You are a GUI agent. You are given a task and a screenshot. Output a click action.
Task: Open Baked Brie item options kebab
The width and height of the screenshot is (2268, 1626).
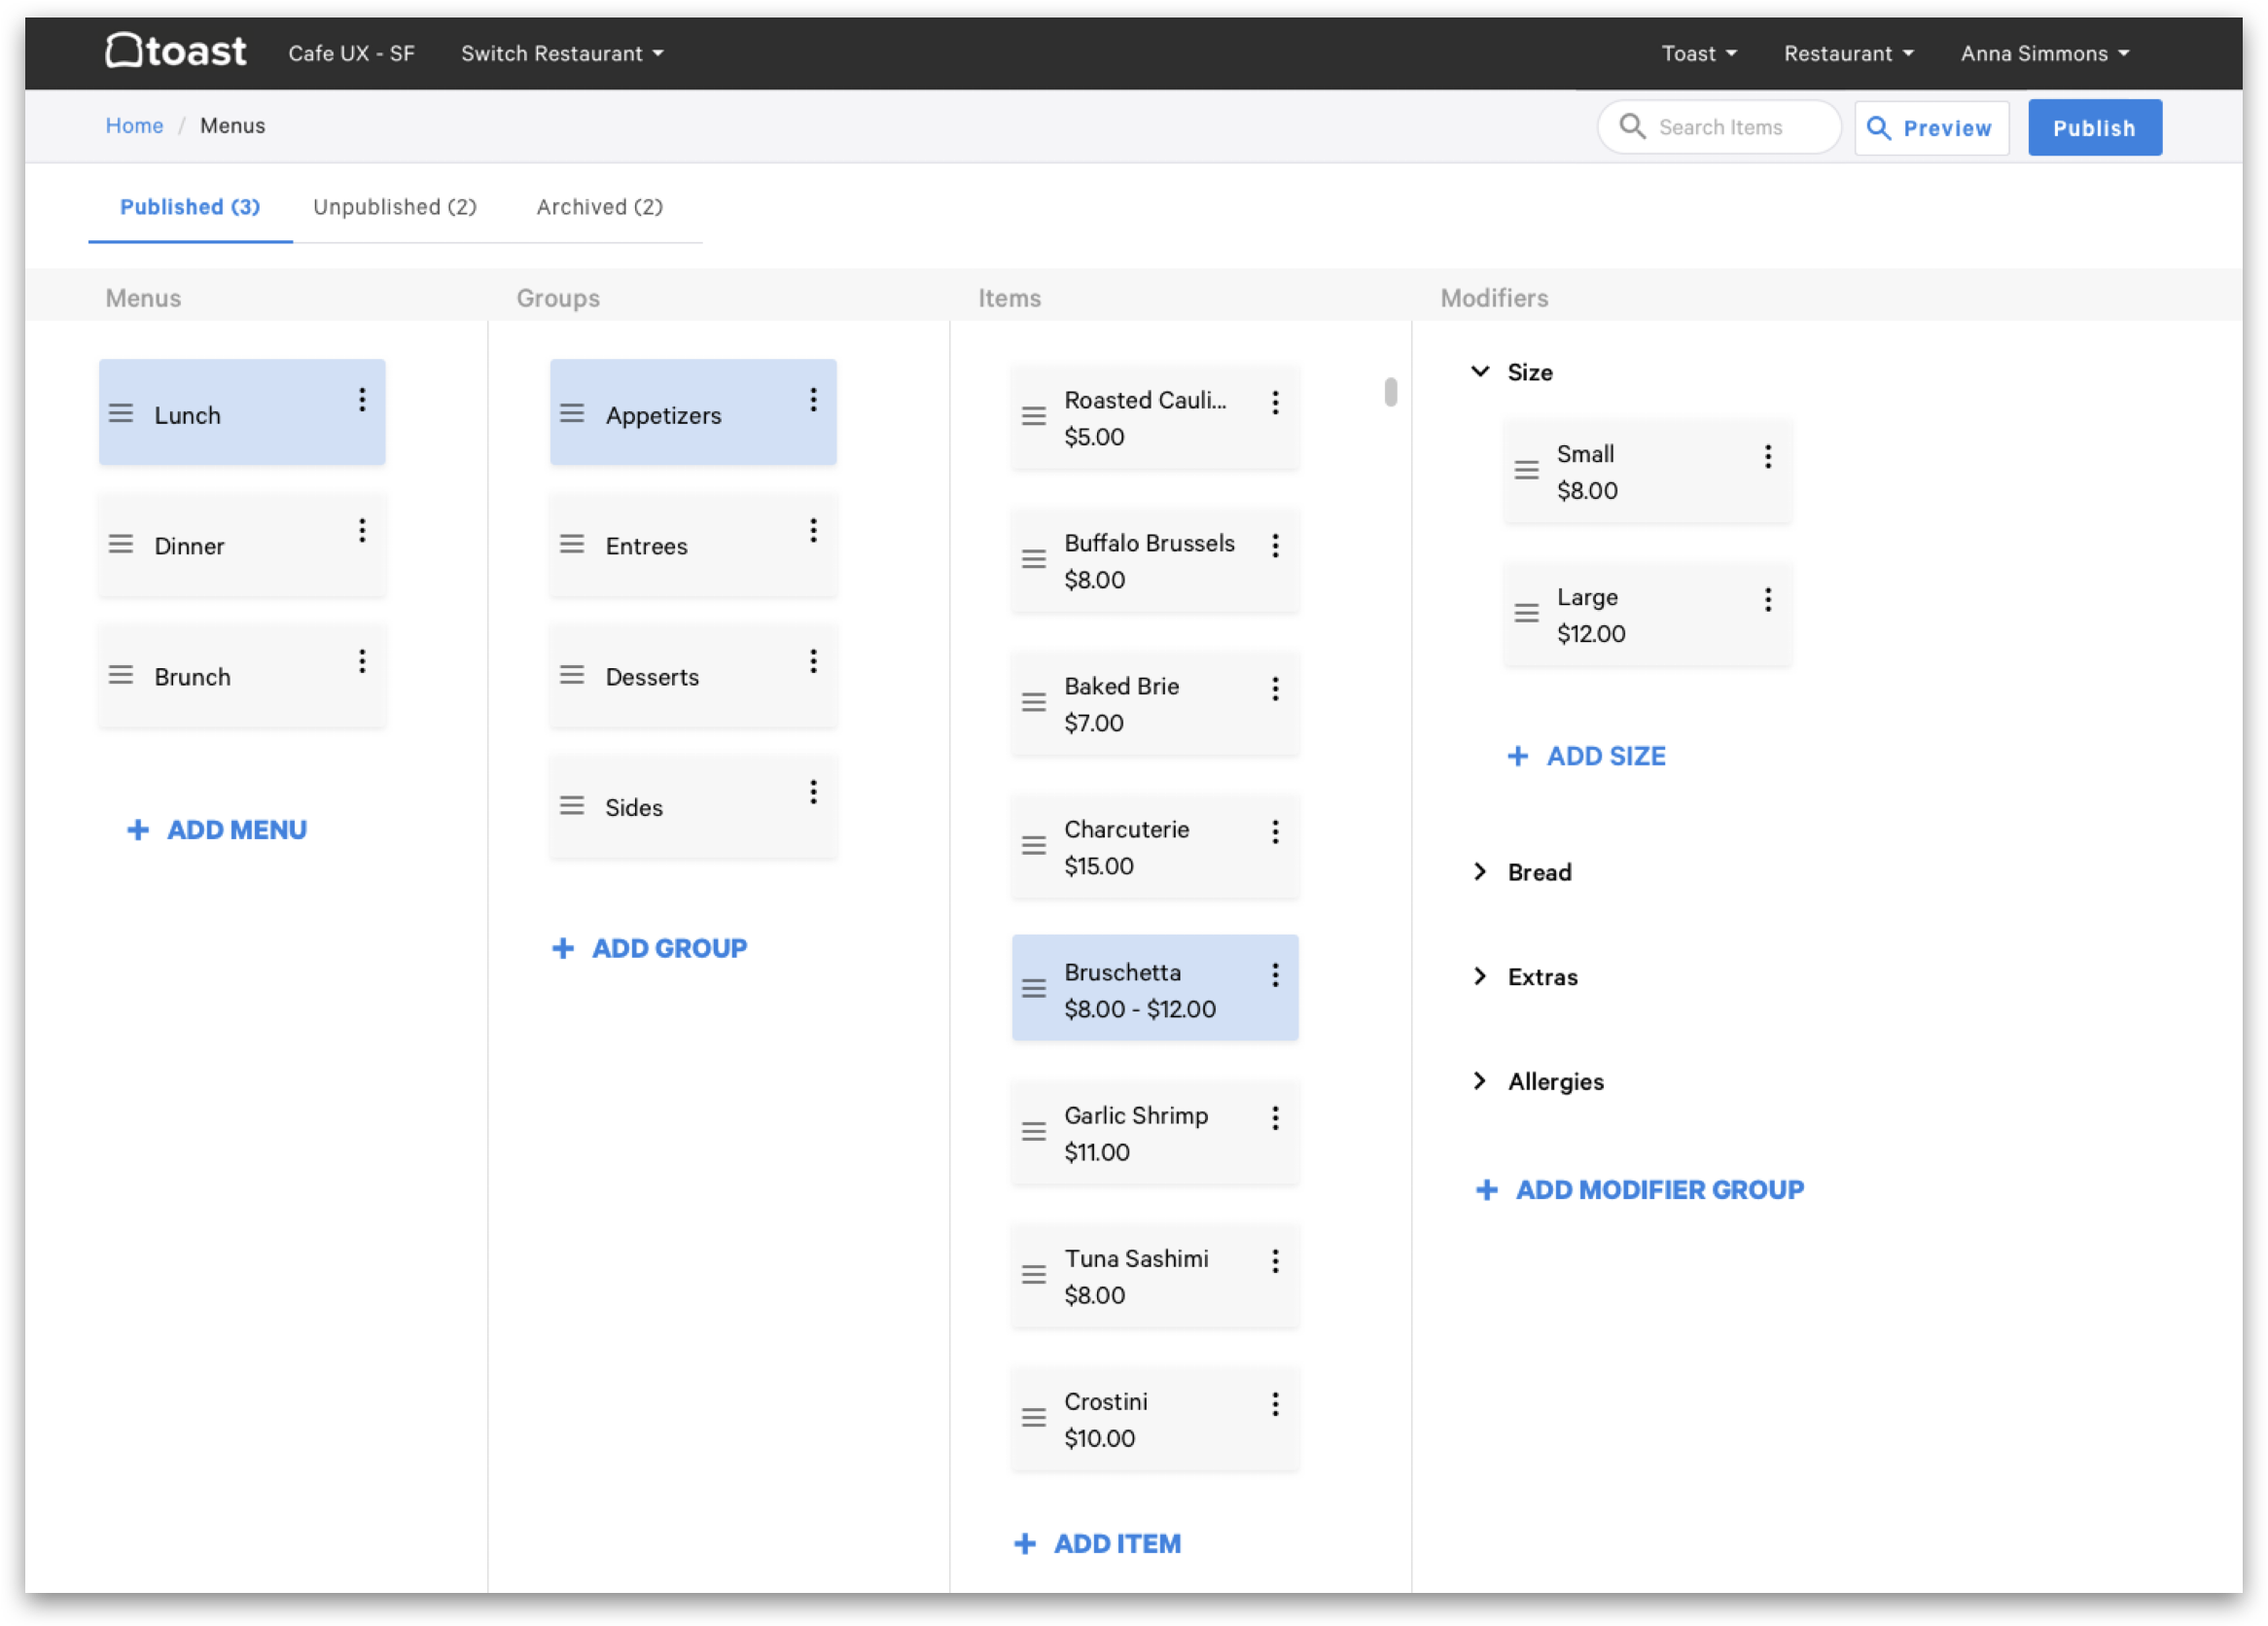tap(1275, 689)
